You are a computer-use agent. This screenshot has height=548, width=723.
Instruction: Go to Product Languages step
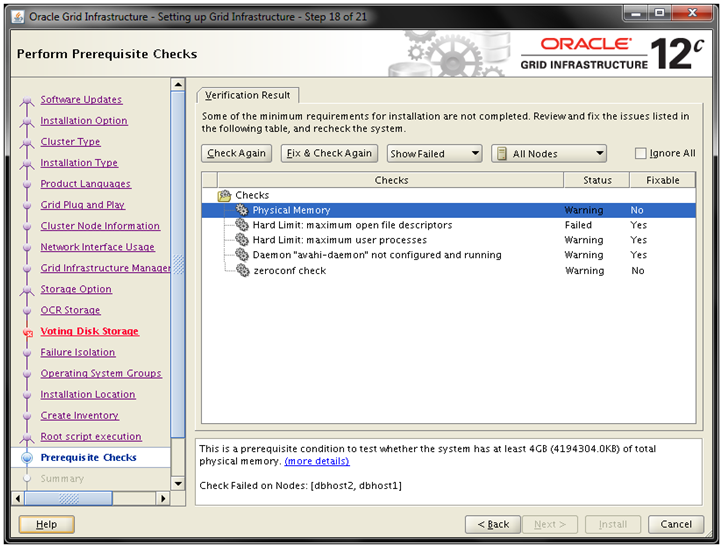(x=86, y=184)
